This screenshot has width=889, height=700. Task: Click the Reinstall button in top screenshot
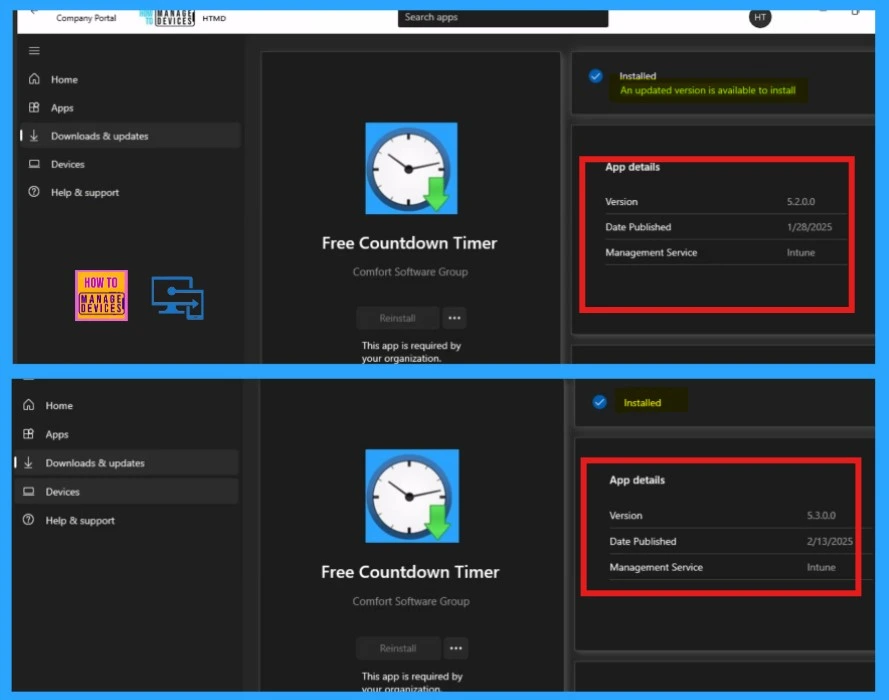pos(397,318)
